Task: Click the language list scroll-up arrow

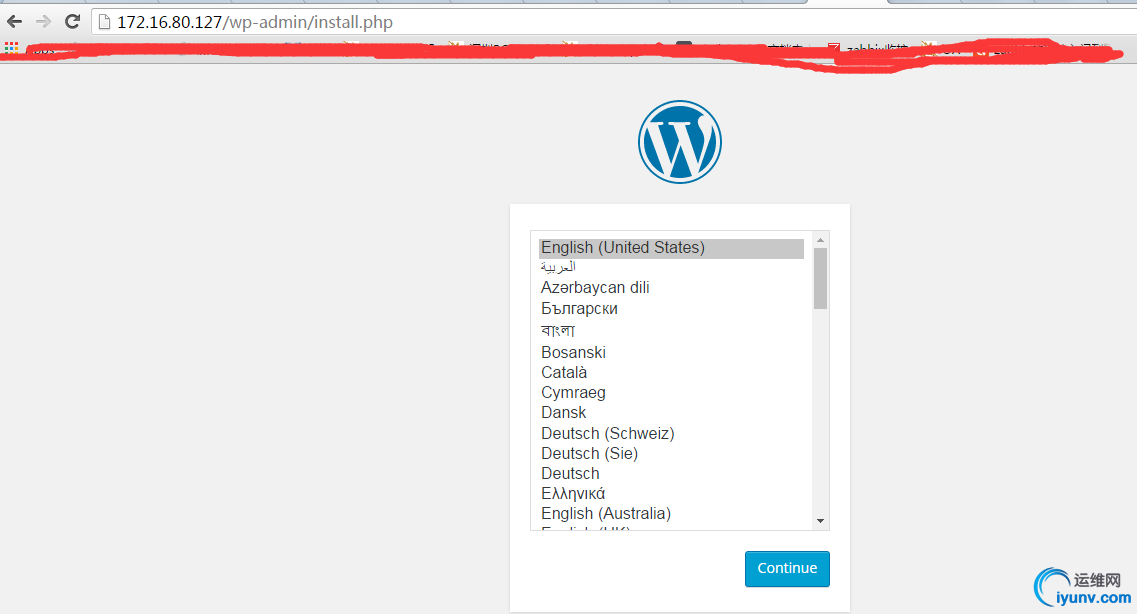Action: [x=820, y=240]
